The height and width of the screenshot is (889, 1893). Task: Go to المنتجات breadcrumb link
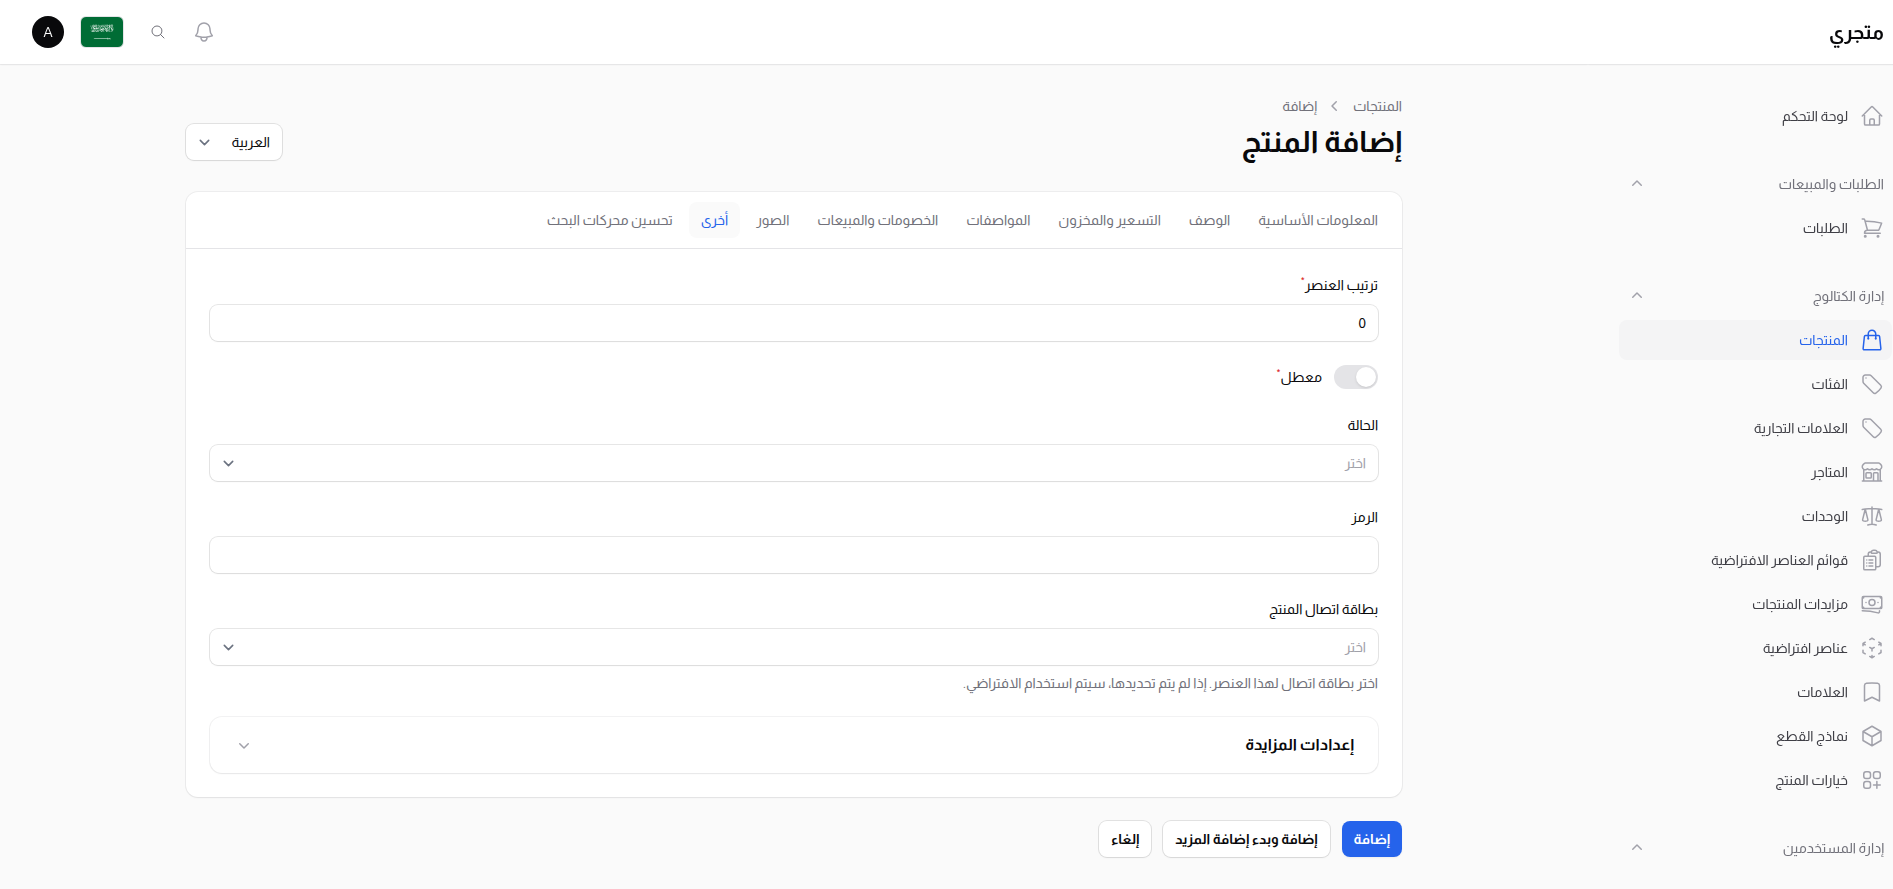tap(1378, 106)
